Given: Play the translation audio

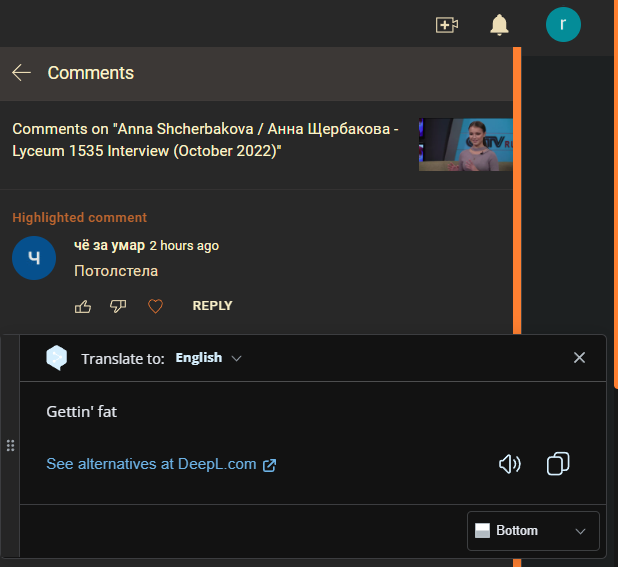Looking at the screenshot, I should coord(510,464).
